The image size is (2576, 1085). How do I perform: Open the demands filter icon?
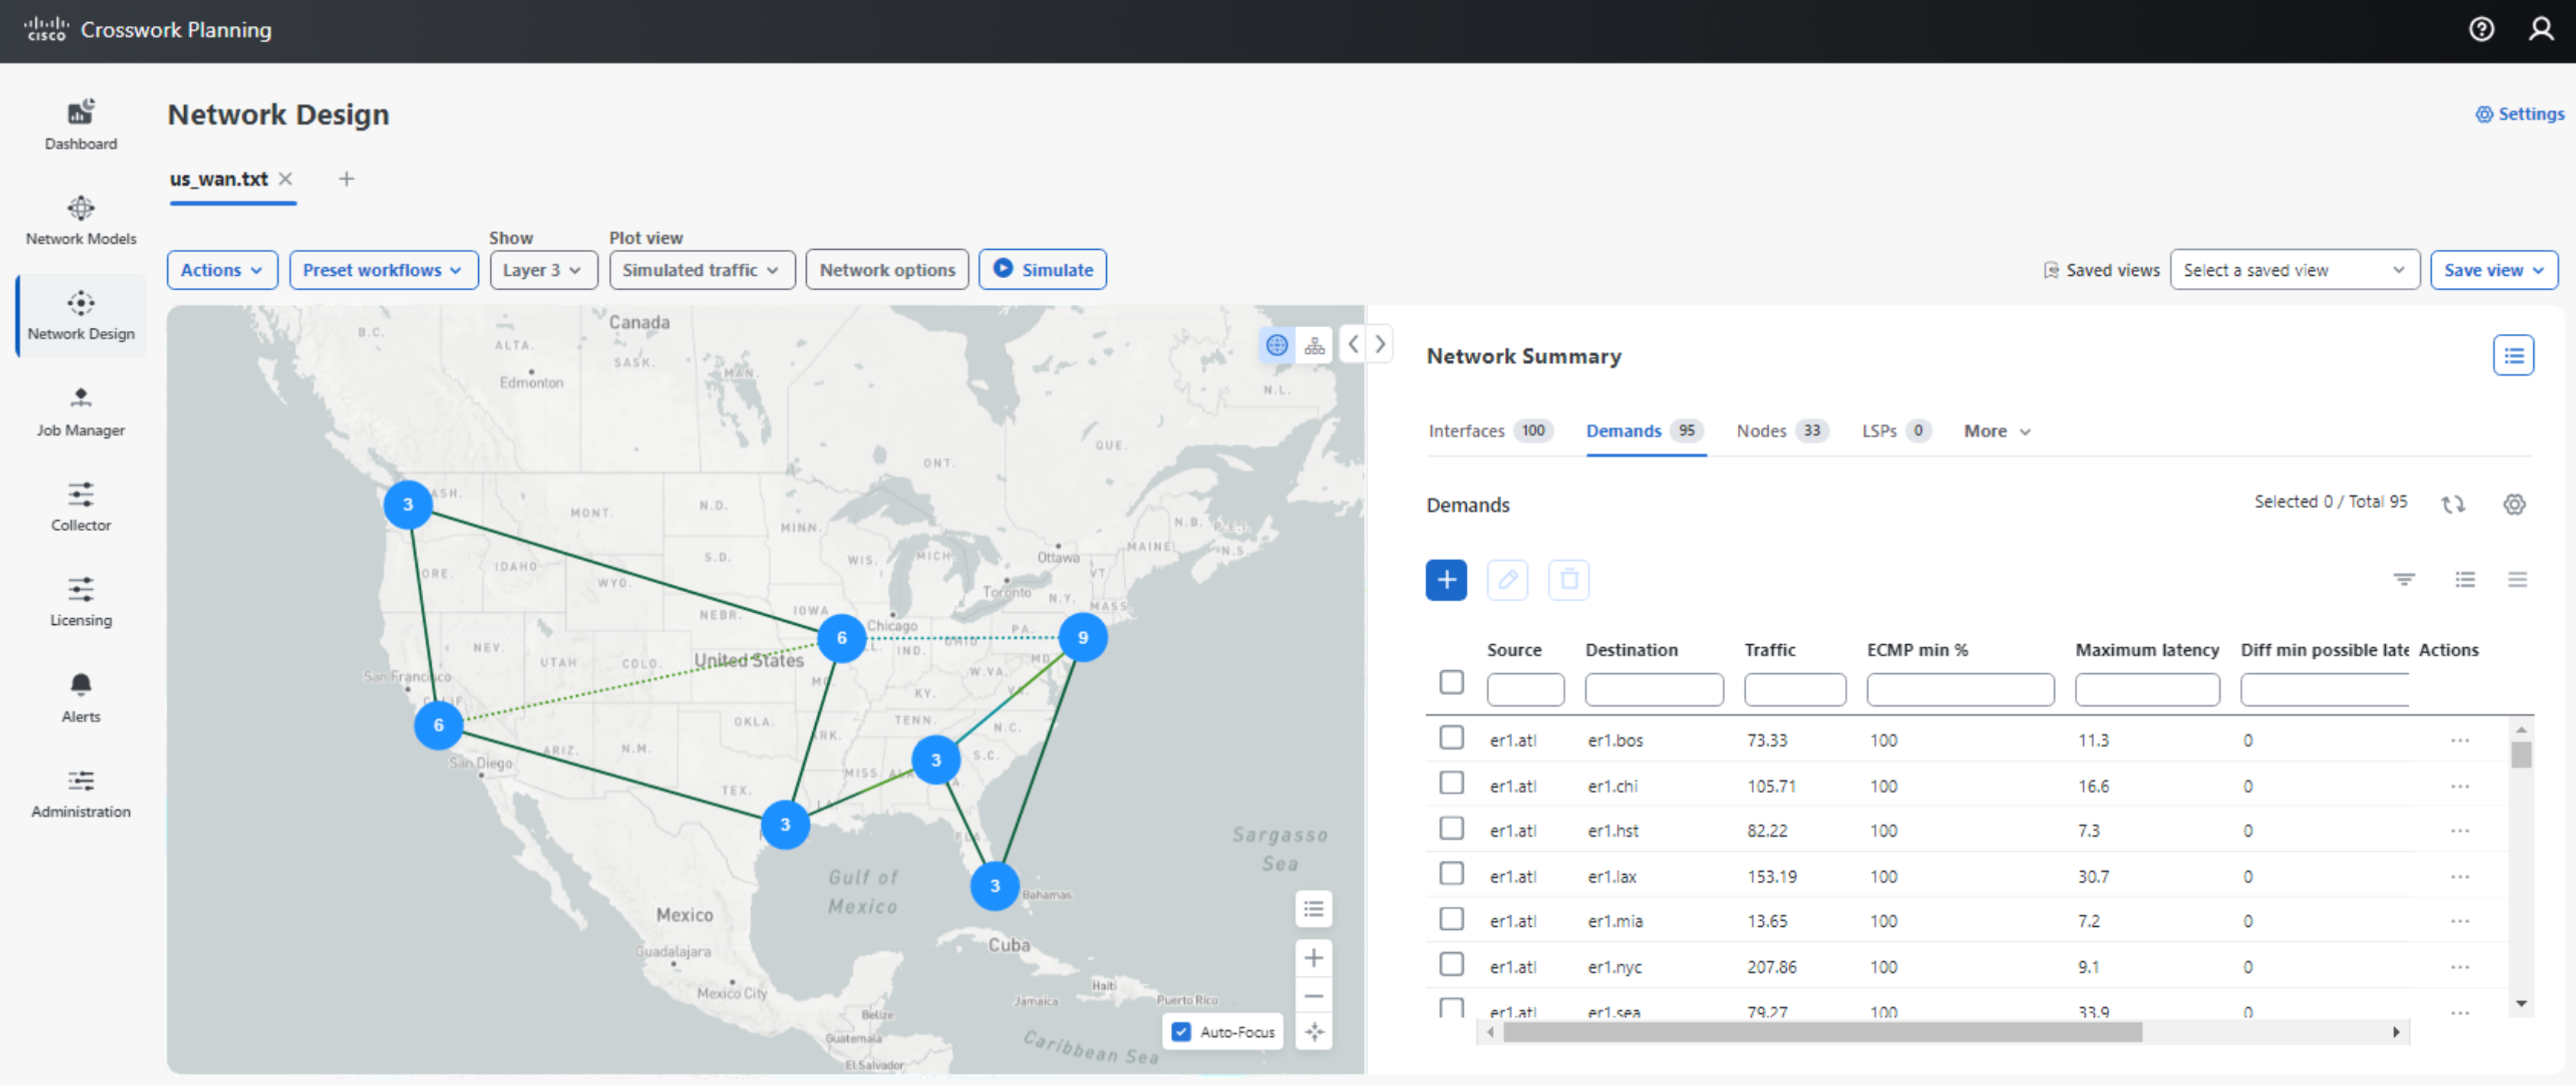point(2405,580)
